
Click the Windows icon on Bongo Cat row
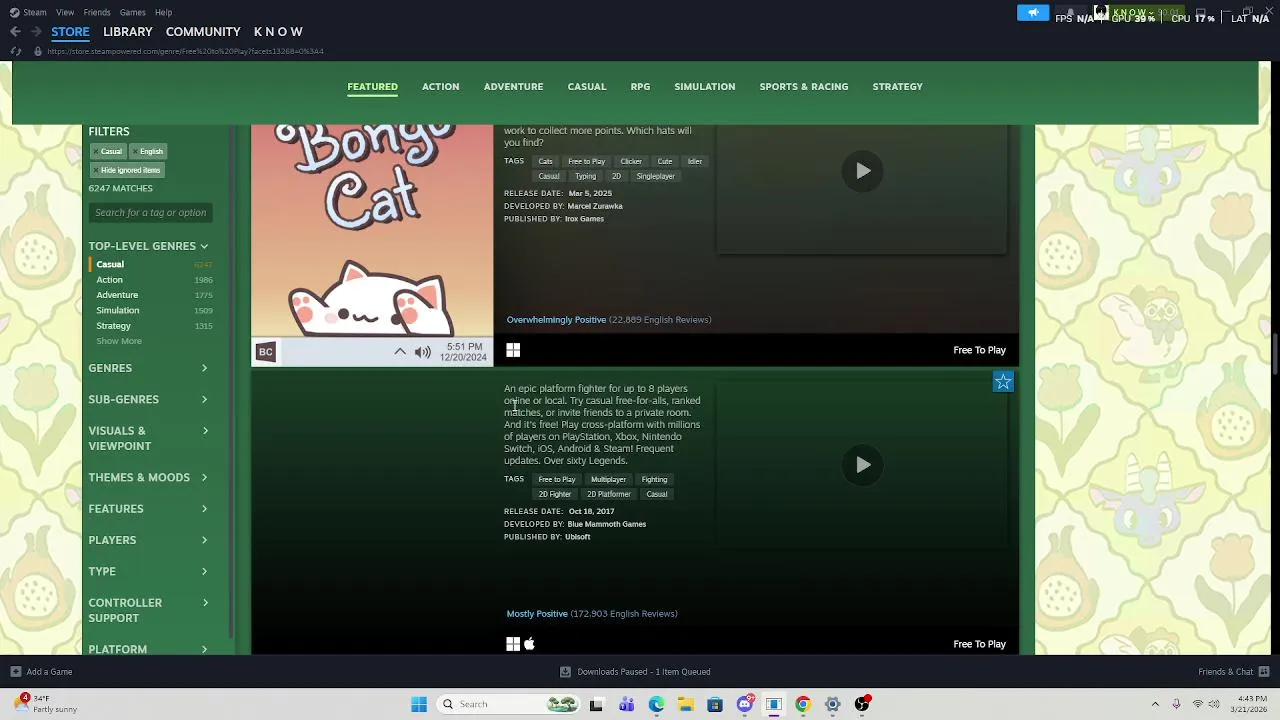point(513,350)
